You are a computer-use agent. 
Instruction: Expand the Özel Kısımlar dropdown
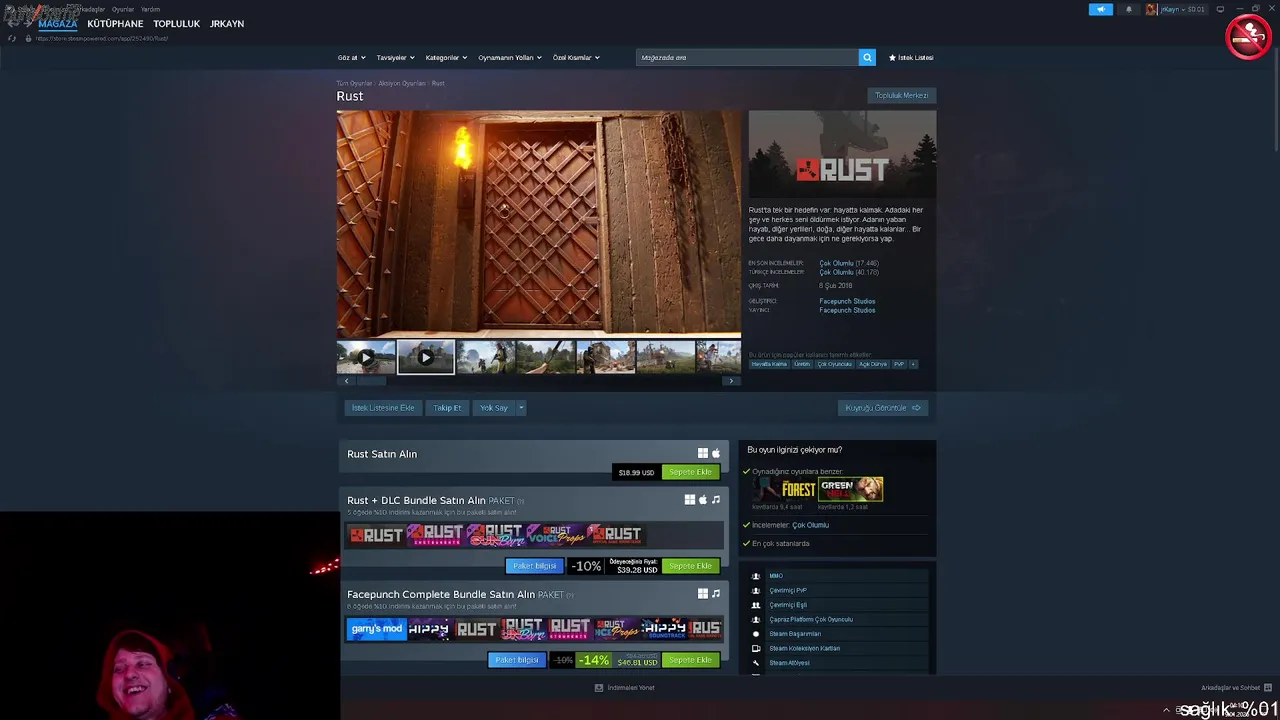pos(576,58)
